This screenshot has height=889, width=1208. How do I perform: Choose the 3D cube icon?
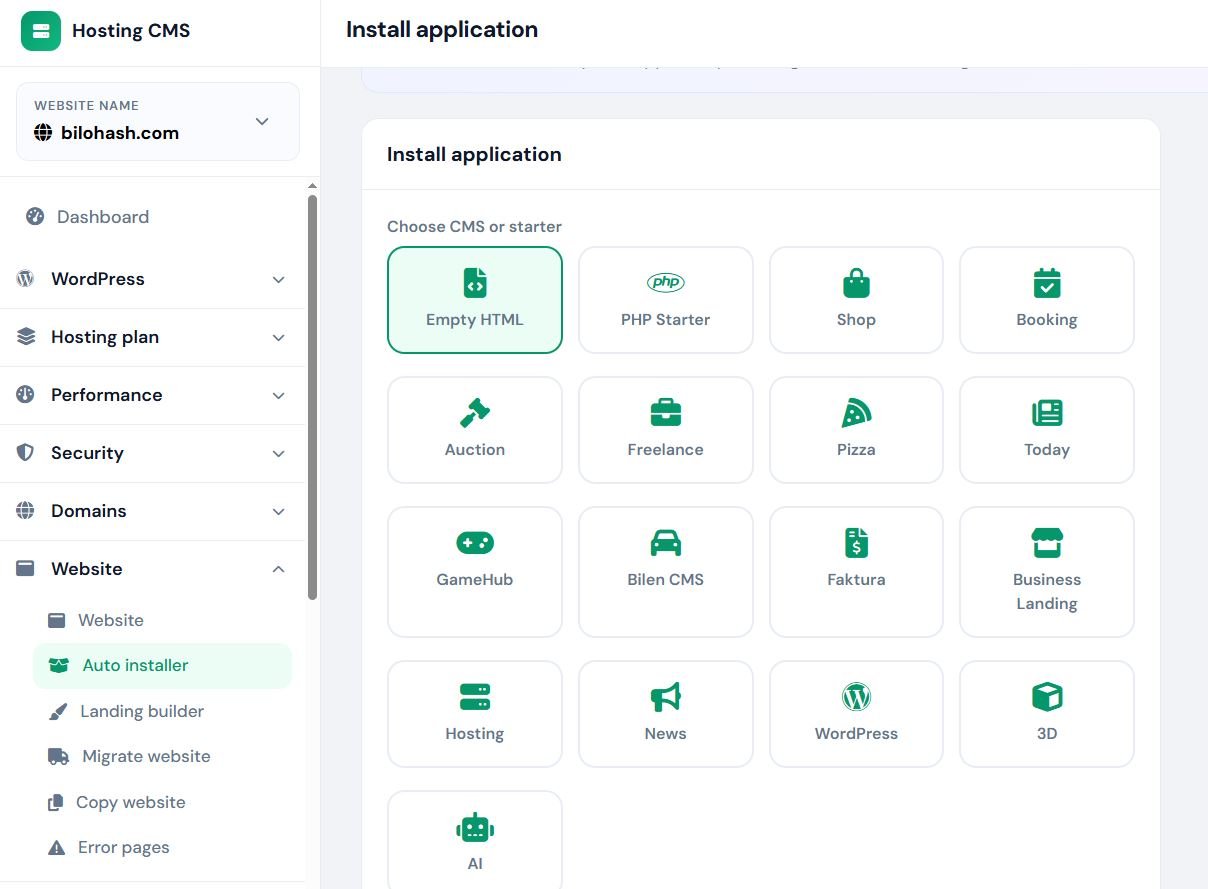[x=1047, y=697]
